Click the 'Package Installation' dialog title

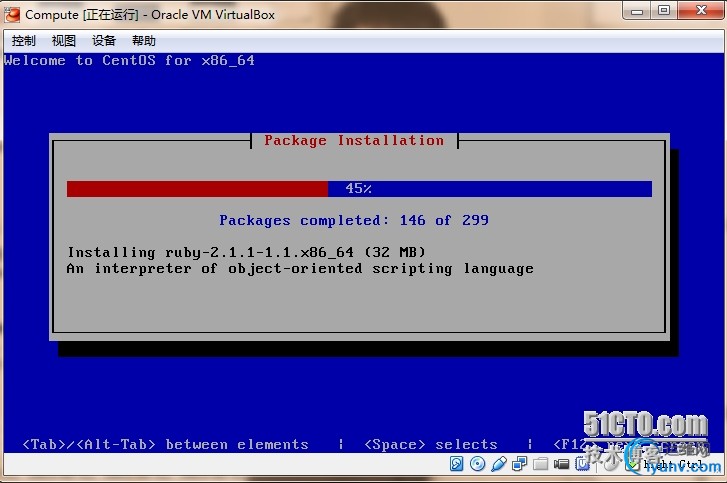tap(354, 140)
